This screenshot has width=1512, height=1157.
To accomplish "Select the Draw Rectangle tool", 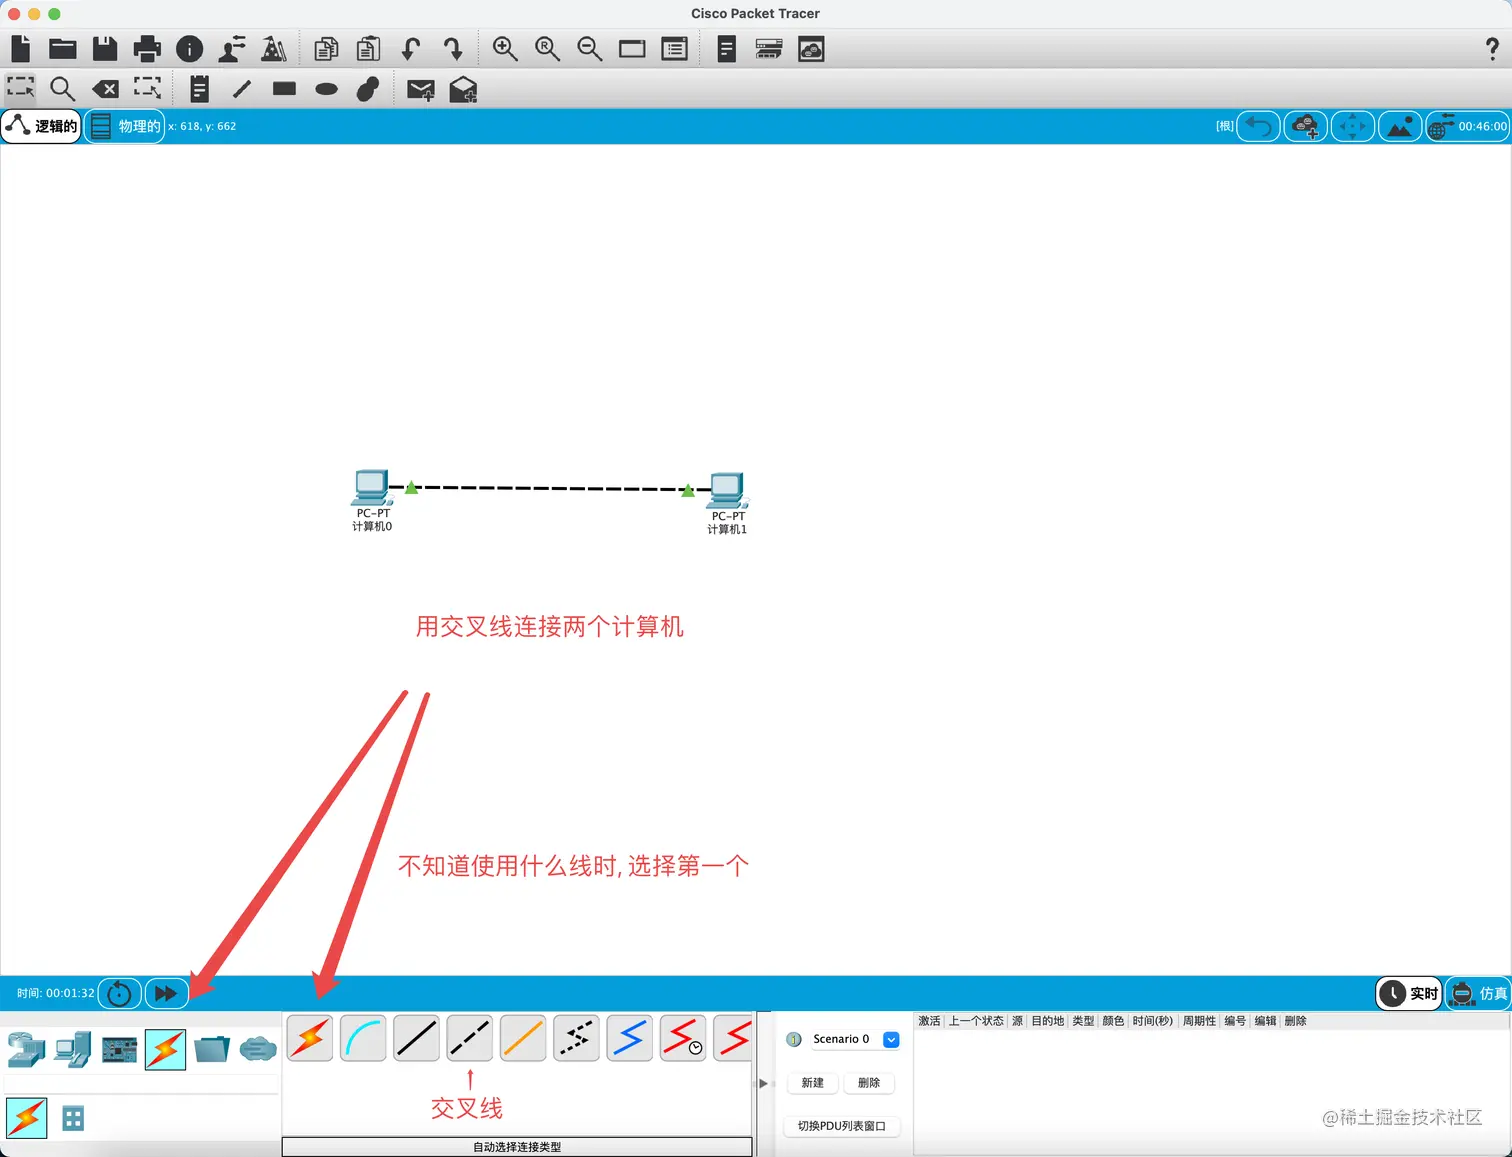I will coord(285,89).
